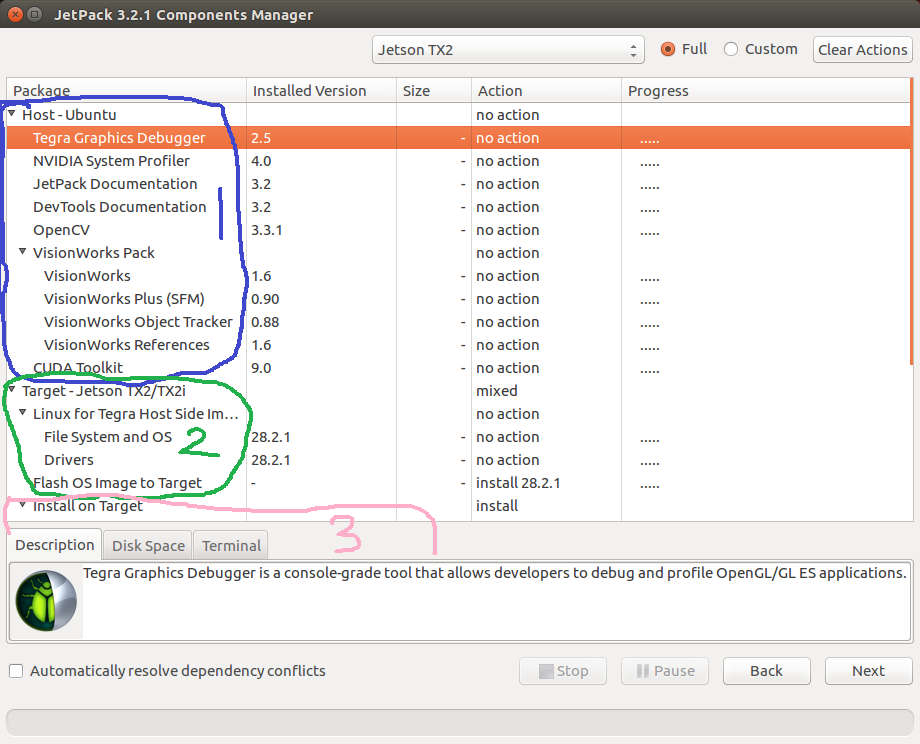This screenshot has width=920, height=744.
Task: Click the Stop button
Action: [x=563, y=671]
